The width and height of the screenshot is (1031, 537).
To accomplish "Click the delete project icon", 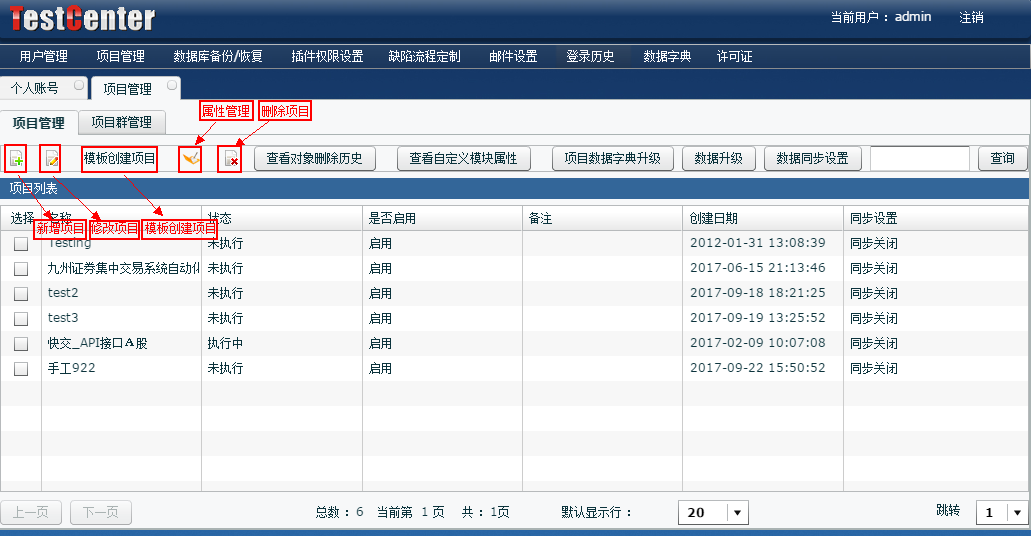I will coord(231,158).
